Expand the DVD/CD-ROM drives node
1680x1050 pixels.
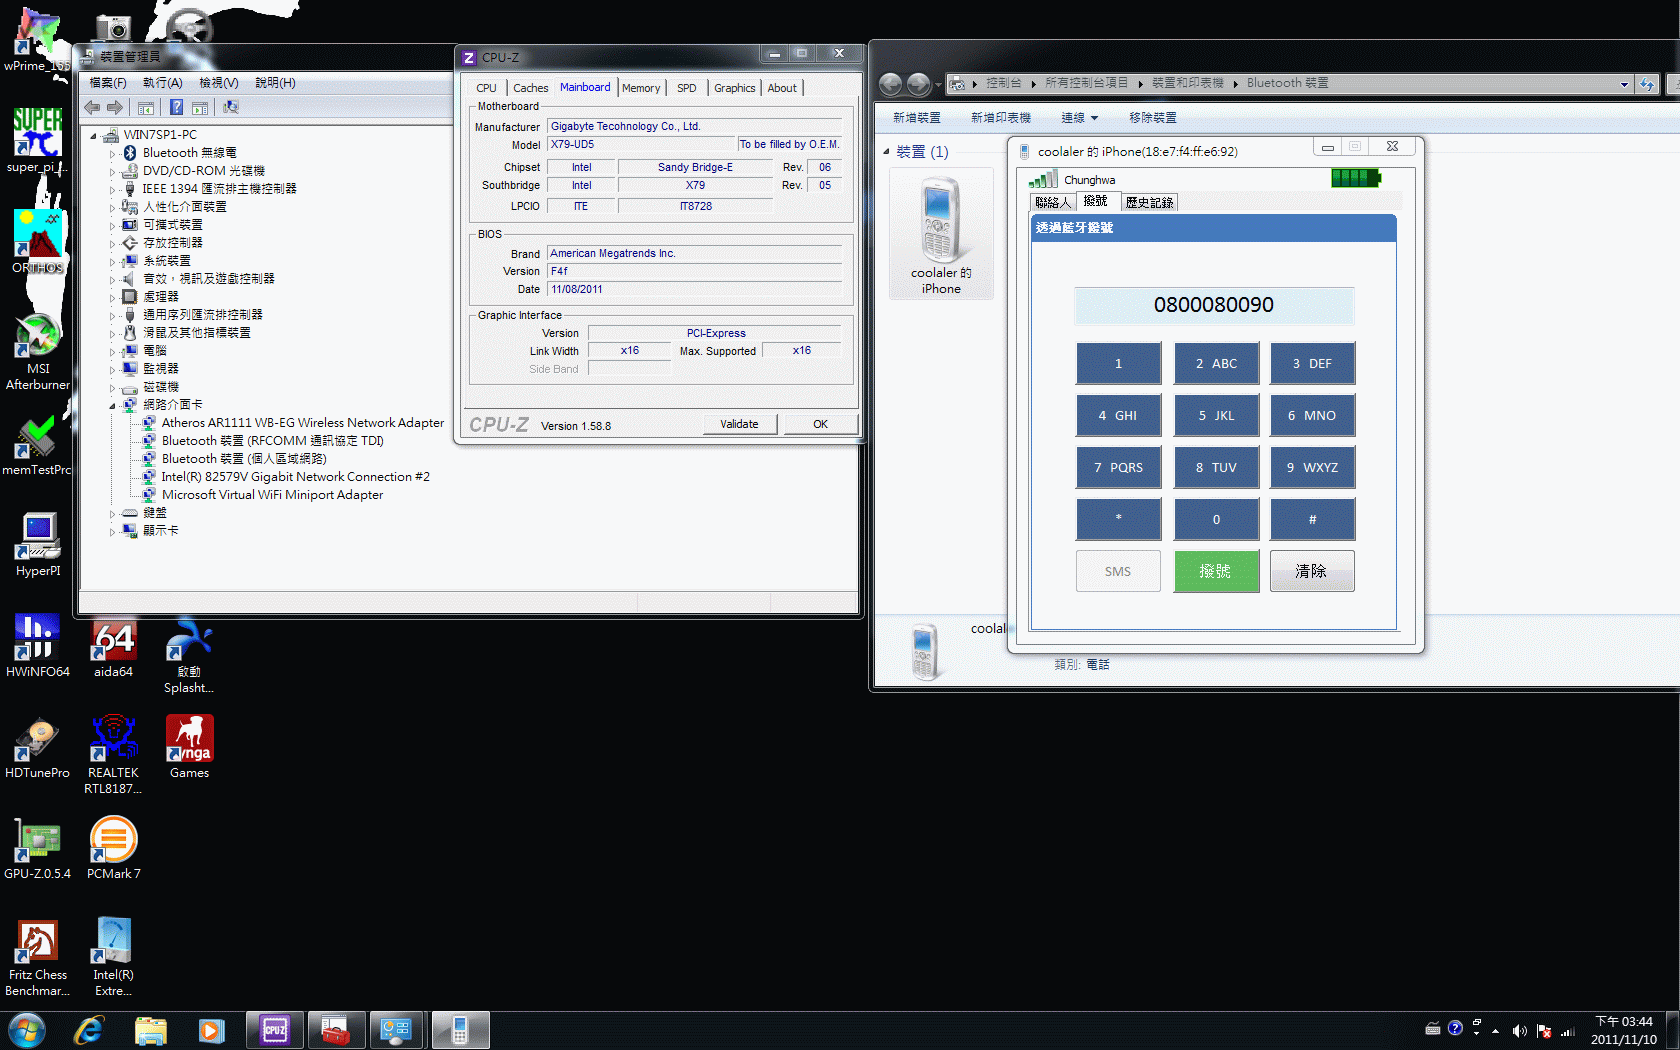pos(112,172)
